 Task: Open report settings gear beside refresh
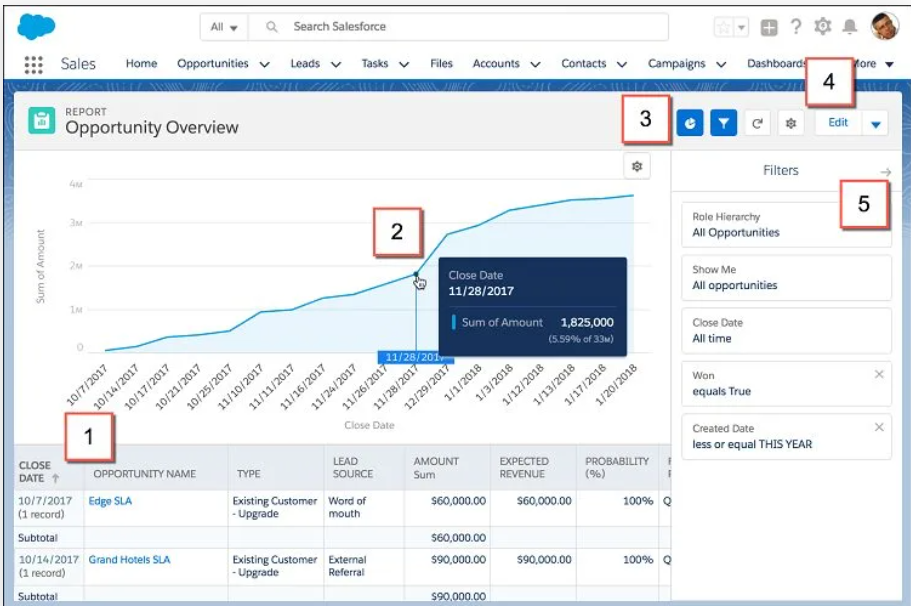[x=791, y=123]
